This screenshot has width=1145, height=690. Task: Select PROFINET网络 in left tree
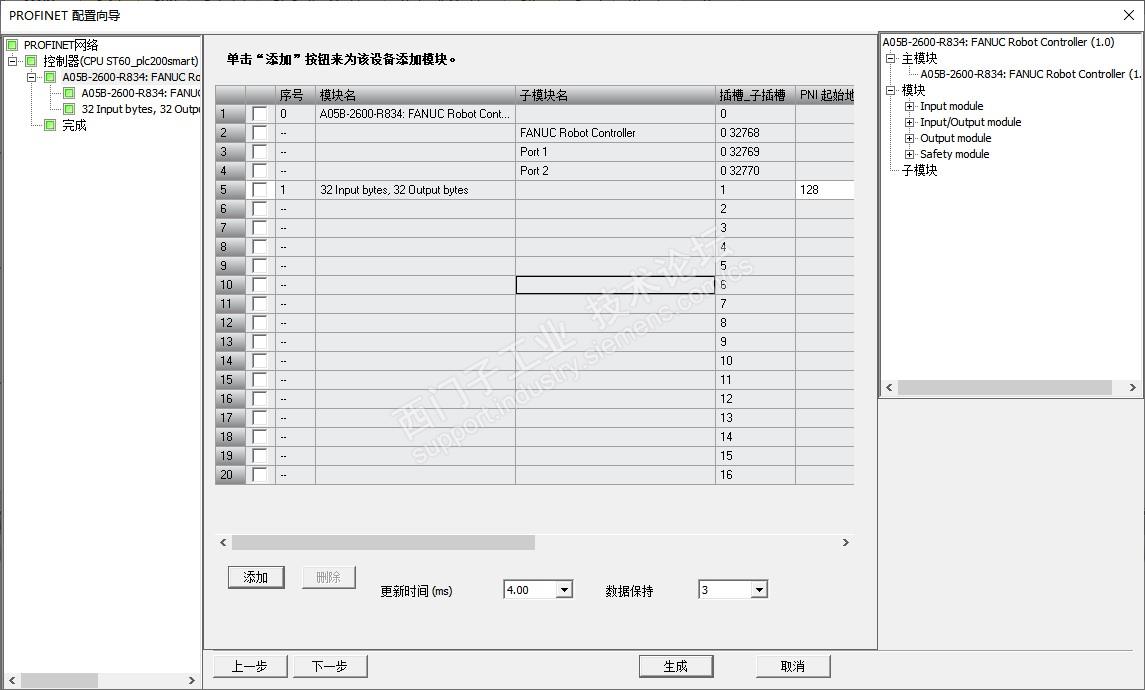61,45
